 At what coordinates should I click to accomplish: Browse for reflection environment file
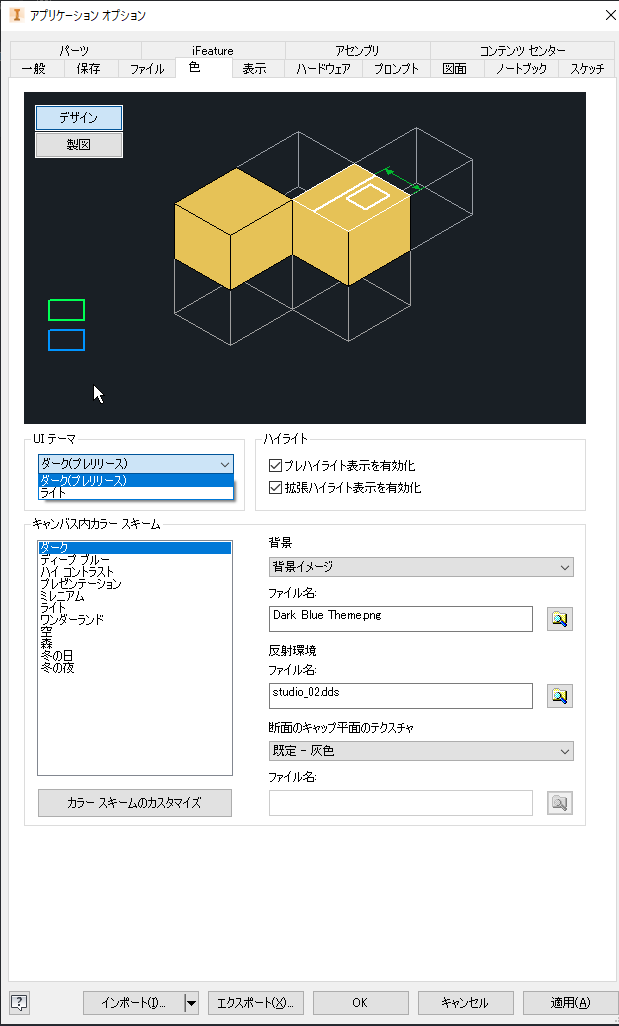click(559, 696)
